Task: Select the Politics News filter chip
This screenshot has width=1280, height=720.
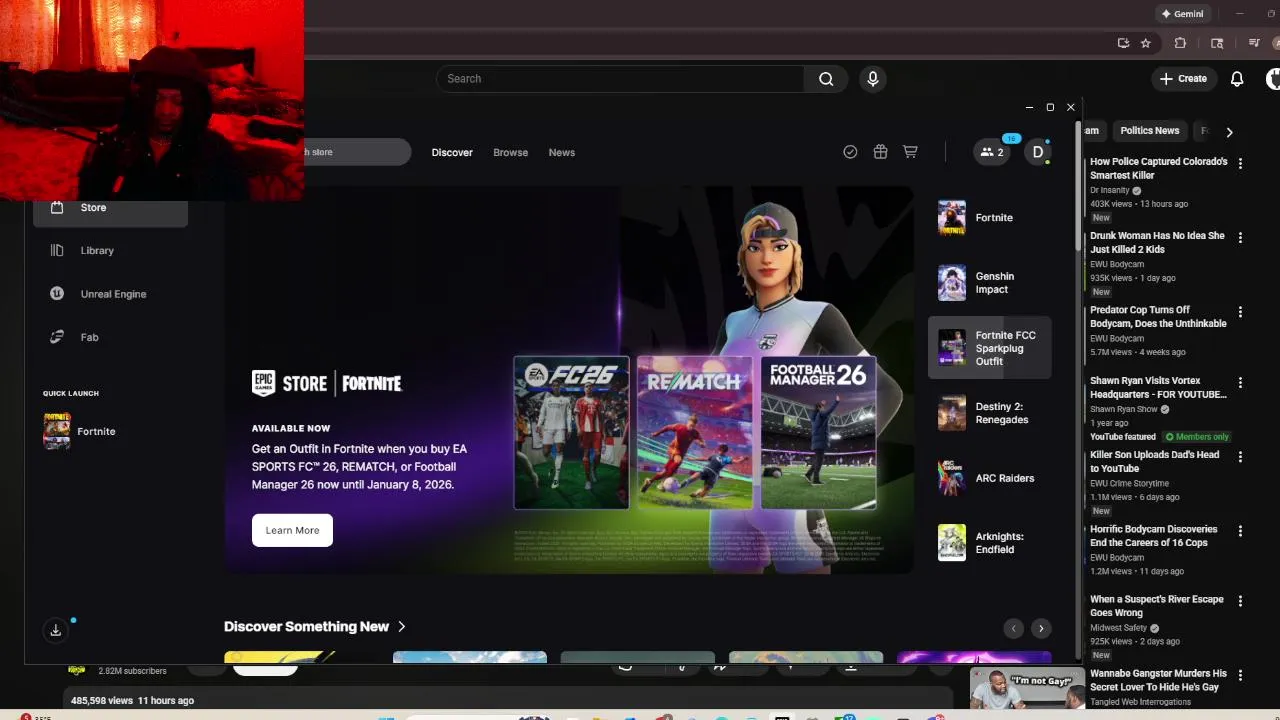Action: pyautogui.click(x=1150, y=131)
